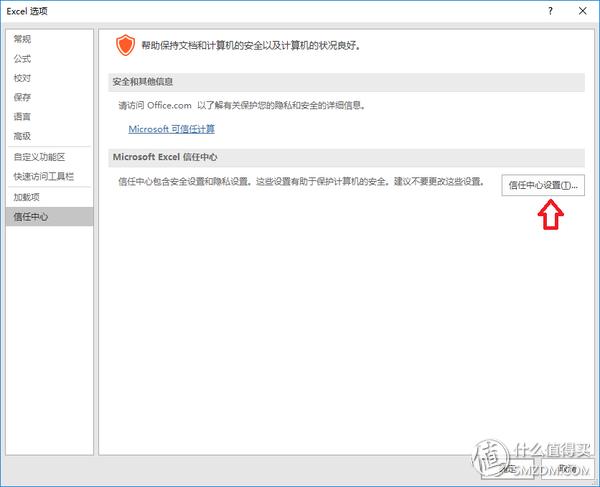Click the orange shield icon
The width and height of the screenshot is (600, 487).
[126, 45]
